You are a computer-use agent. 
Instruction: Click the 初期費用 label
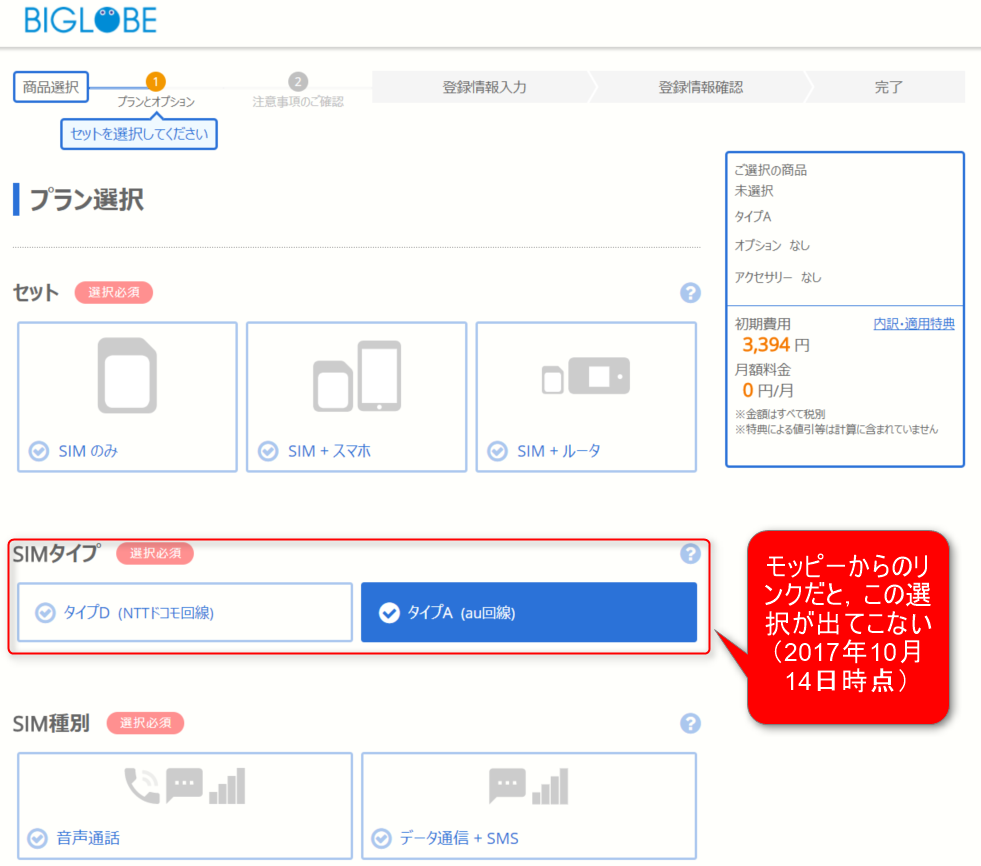(x=763, y=324)
